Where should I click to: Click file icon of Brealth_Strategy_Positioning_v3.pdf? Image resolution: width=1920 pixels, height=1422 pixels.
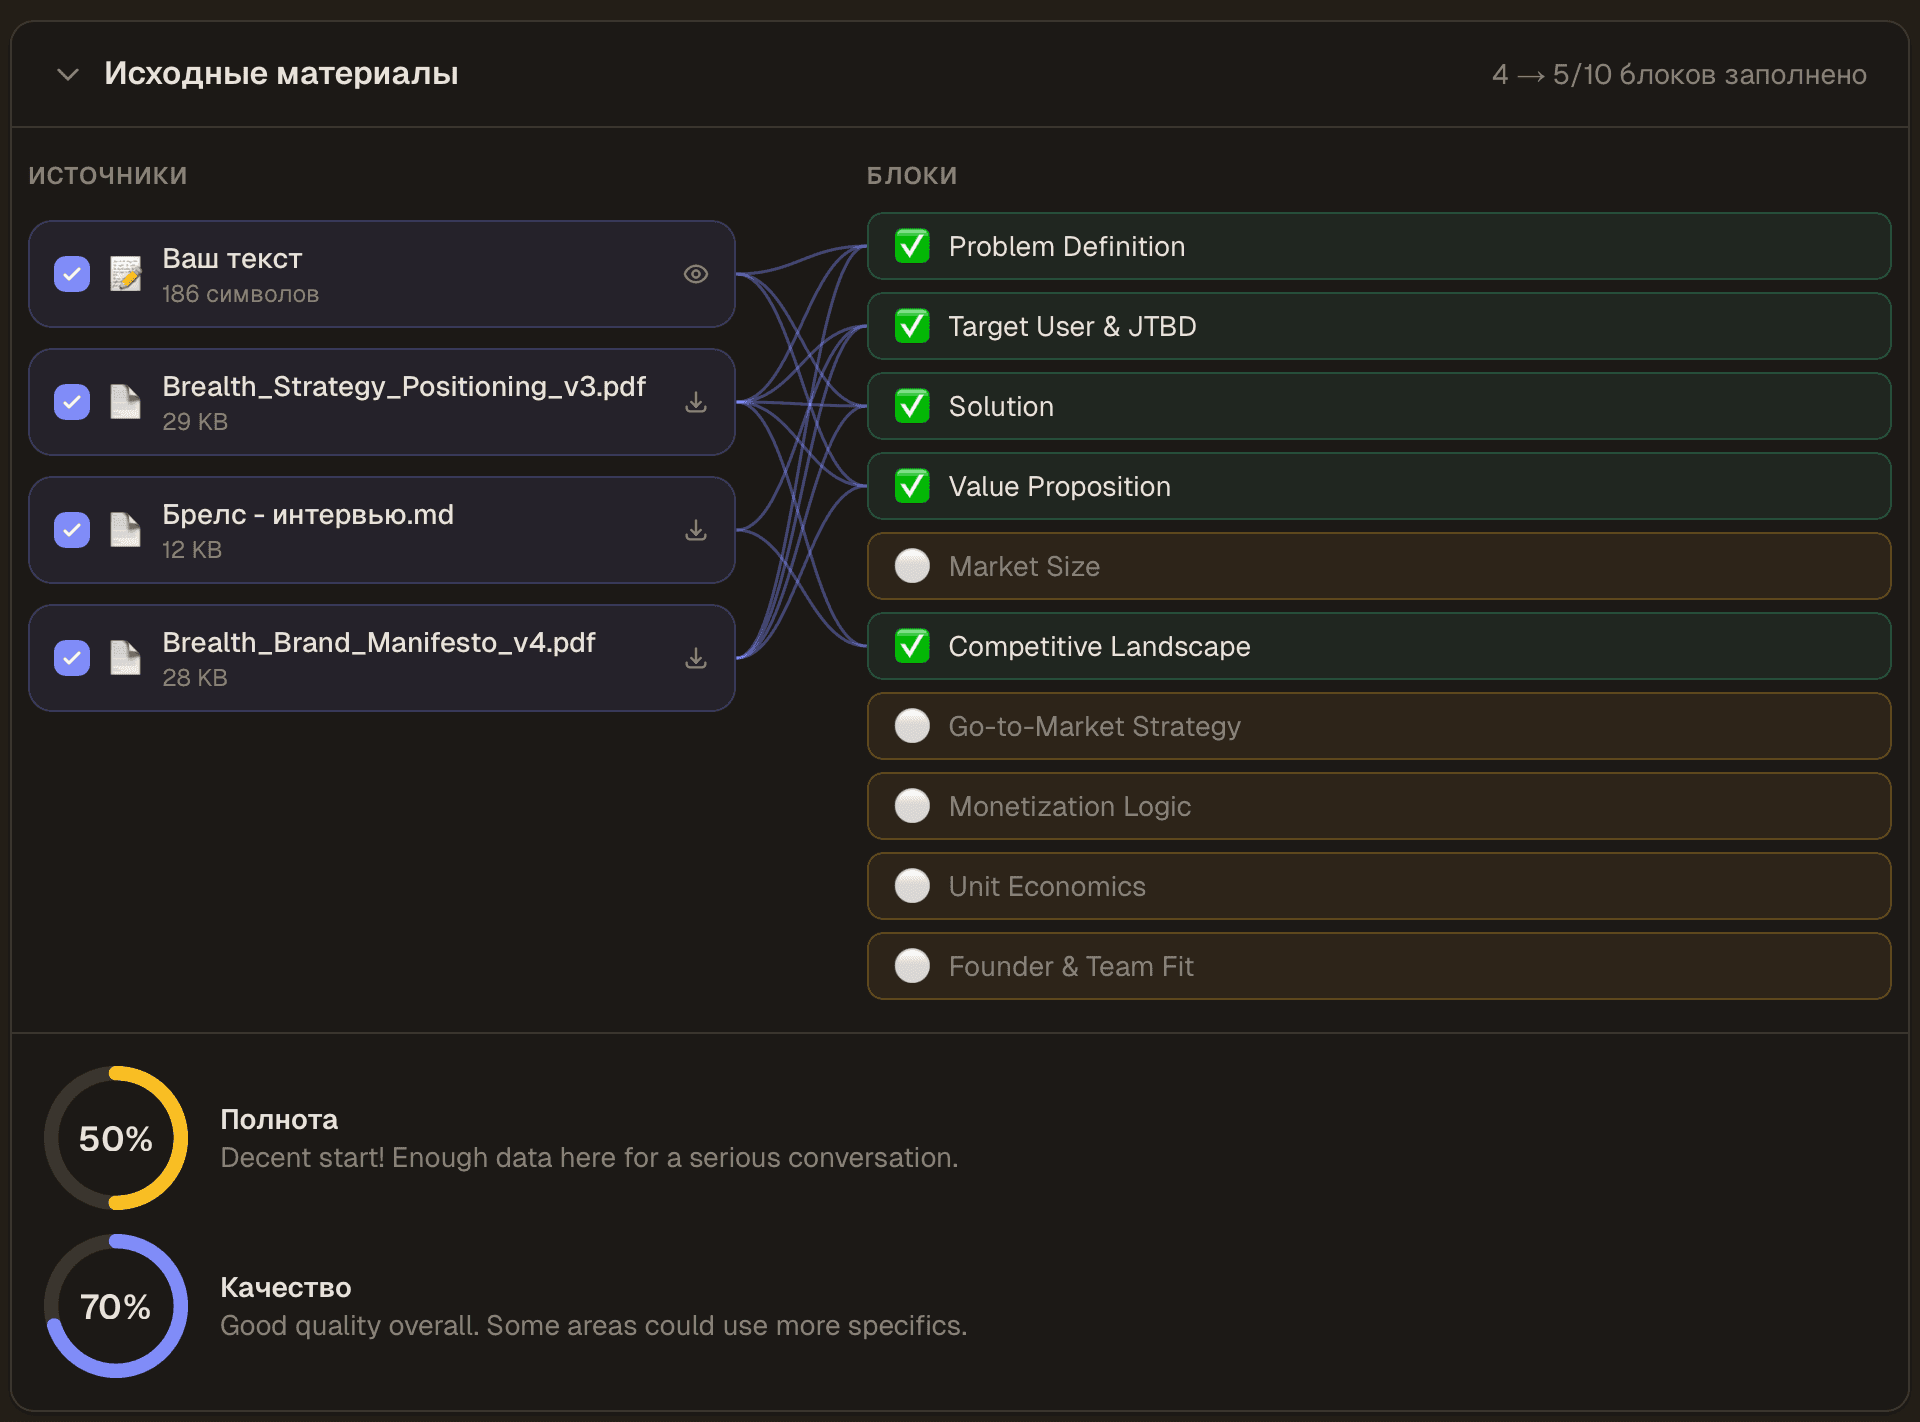coord(125,402)
